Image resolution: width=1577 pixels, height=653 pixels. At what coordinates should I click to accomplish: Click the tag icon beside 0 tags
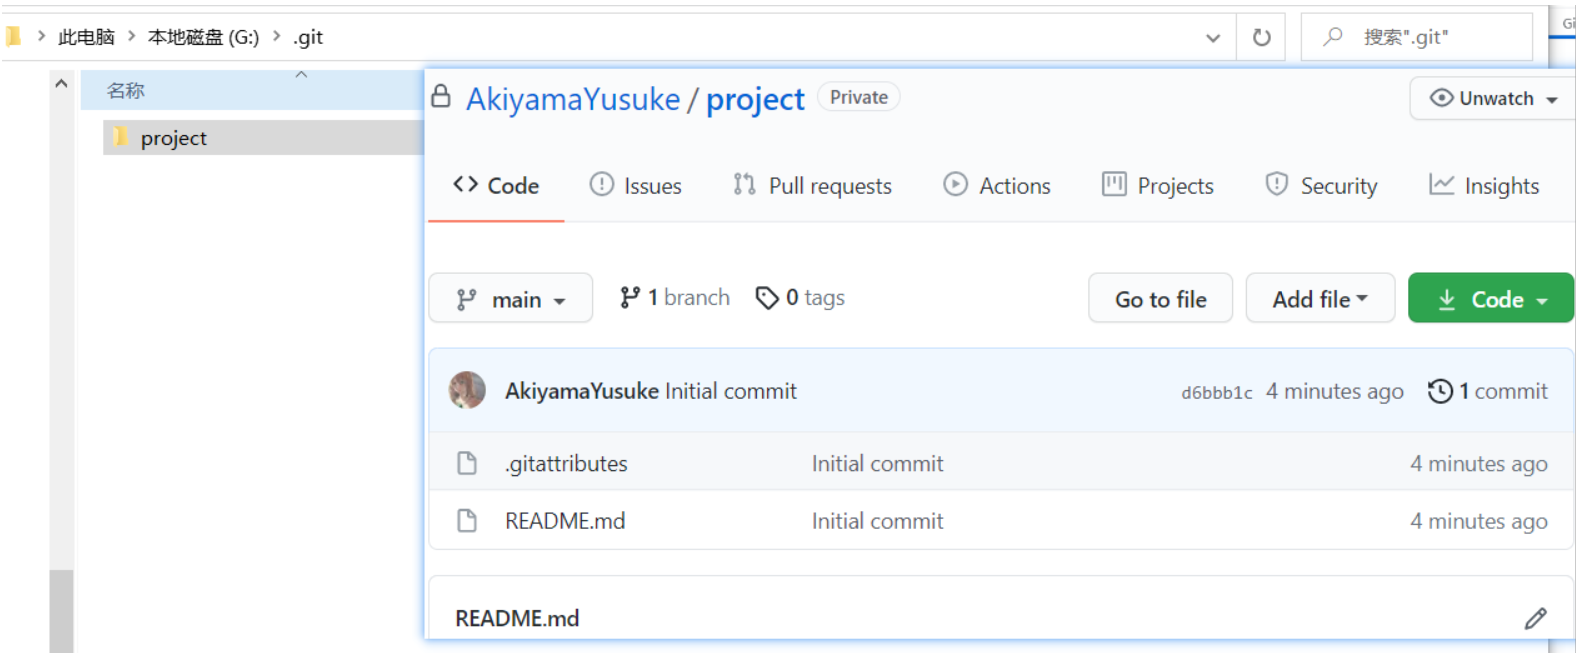pos(767,298)
